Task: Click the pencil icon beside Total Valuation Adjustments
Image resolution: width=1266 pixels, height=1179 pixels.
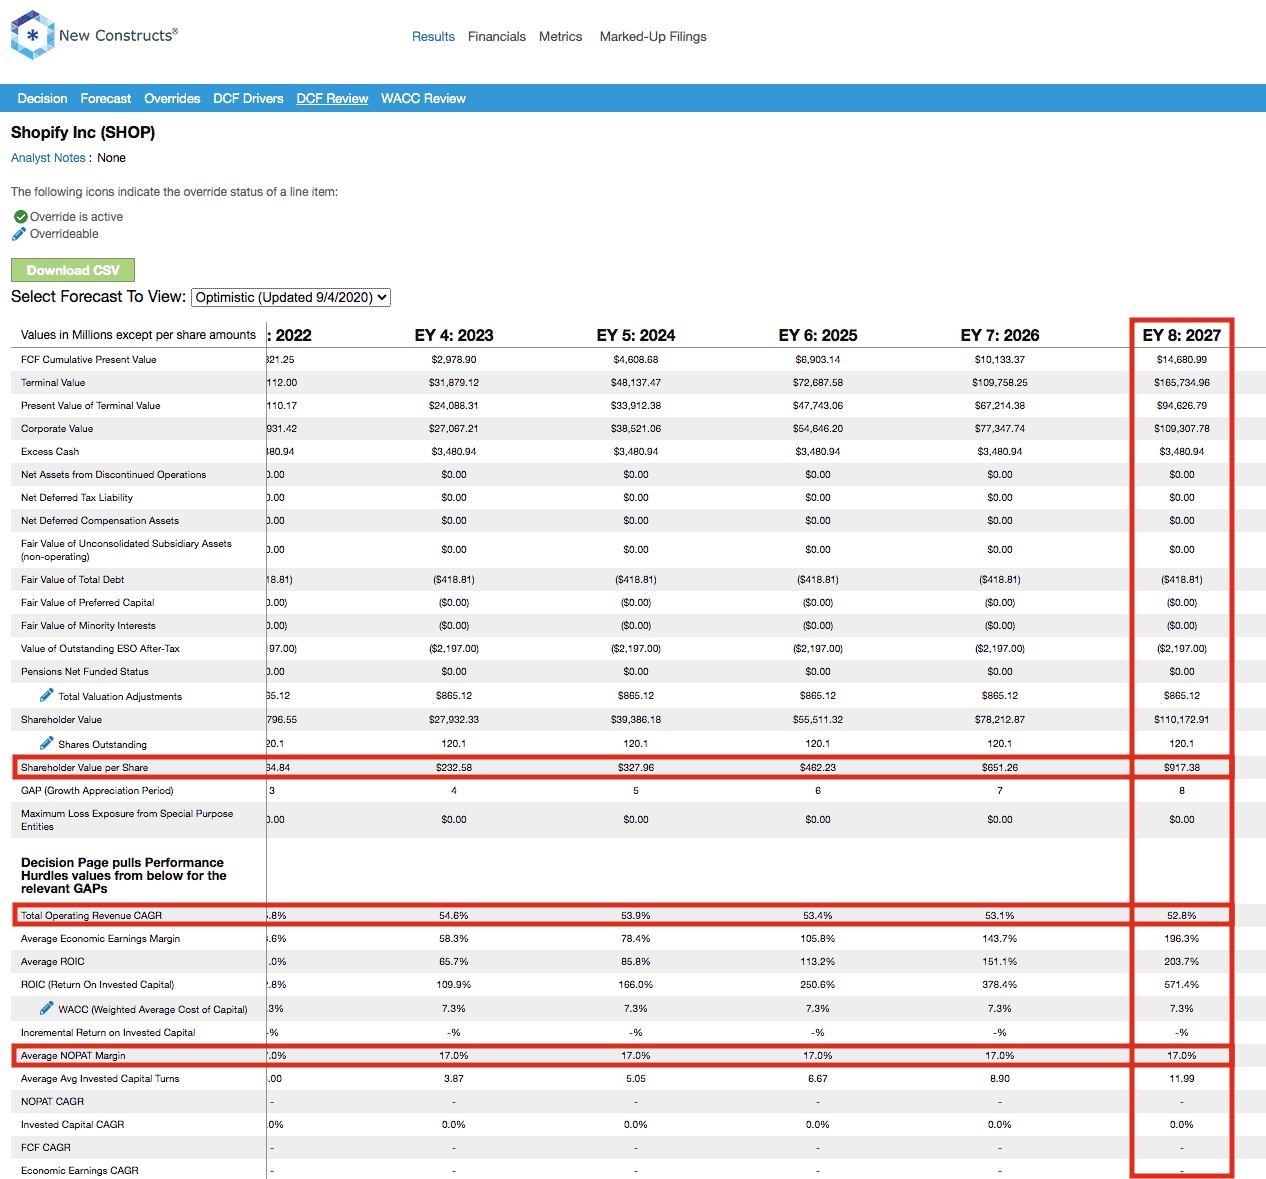Action: (47, 695)
